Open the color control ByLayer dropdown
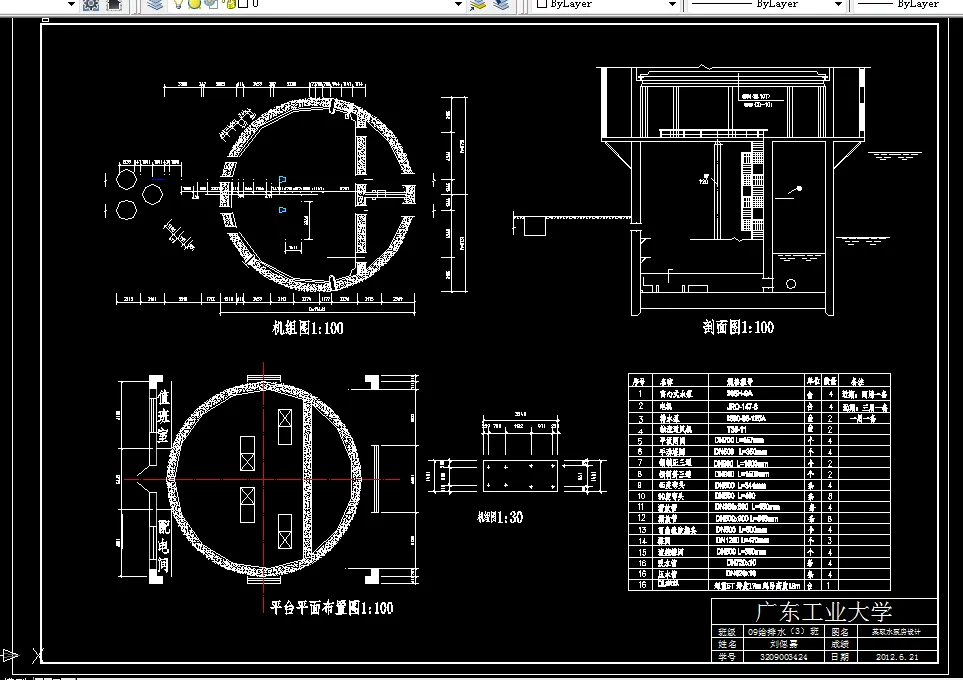This screenshot has height=680, width=963. point(672,4)
